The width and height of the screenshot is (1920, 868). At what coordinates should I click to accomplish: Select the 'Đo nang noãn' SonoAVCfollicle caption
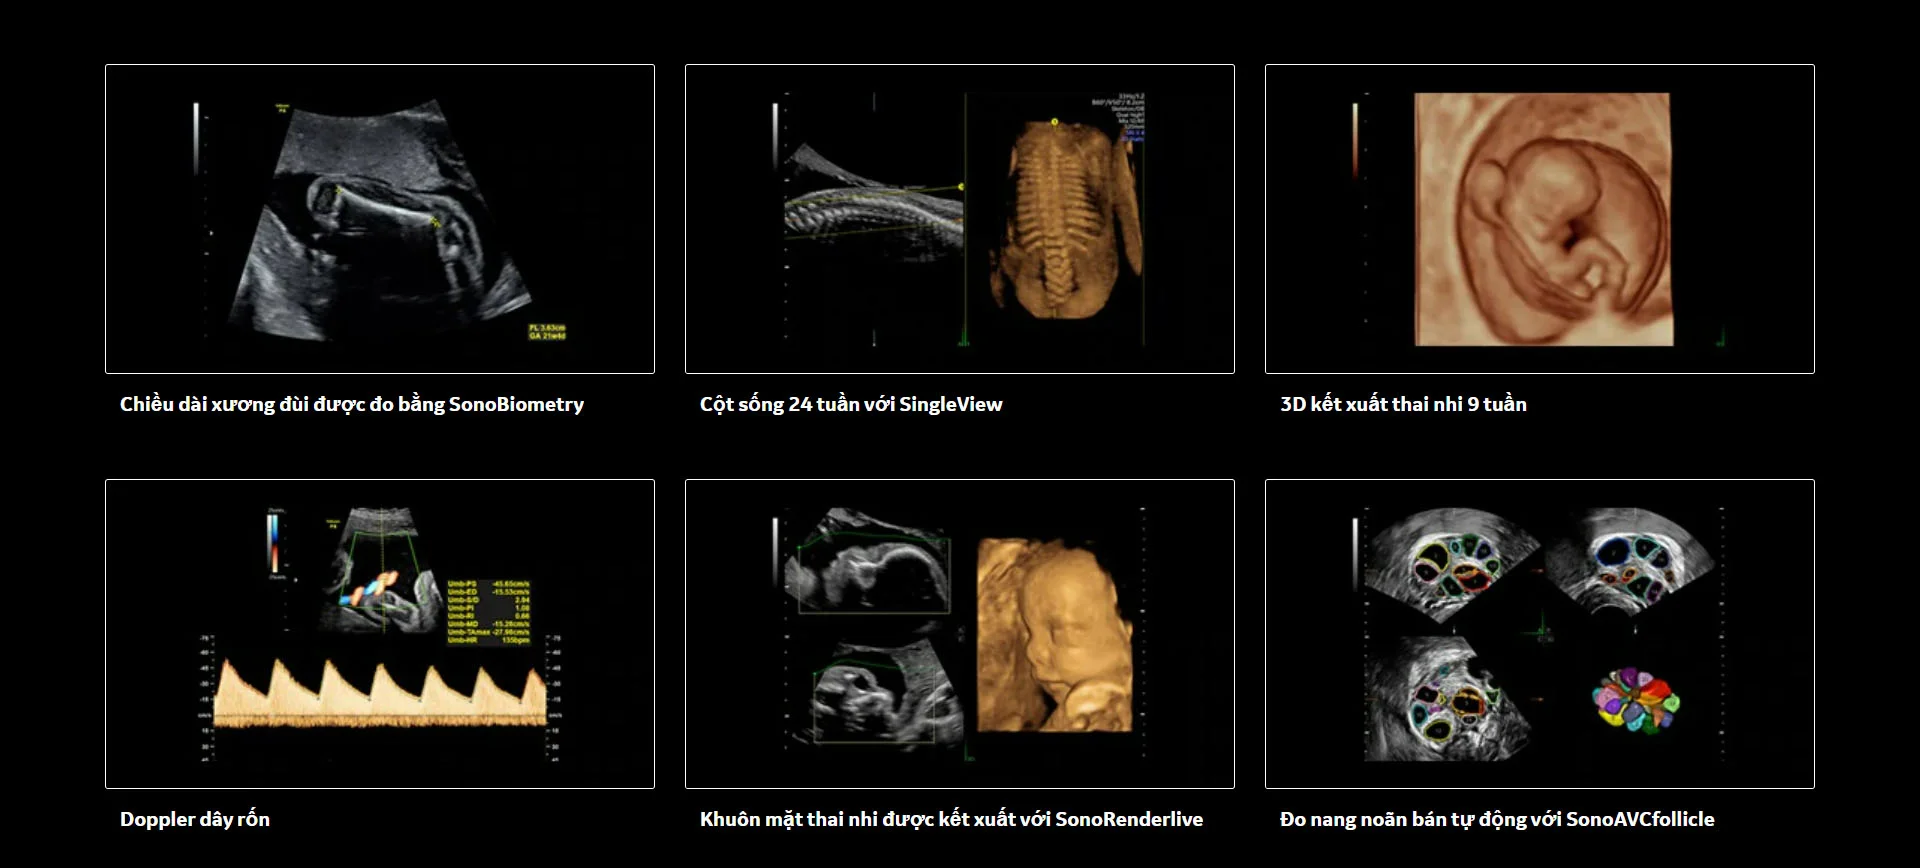coord(1496,819)
